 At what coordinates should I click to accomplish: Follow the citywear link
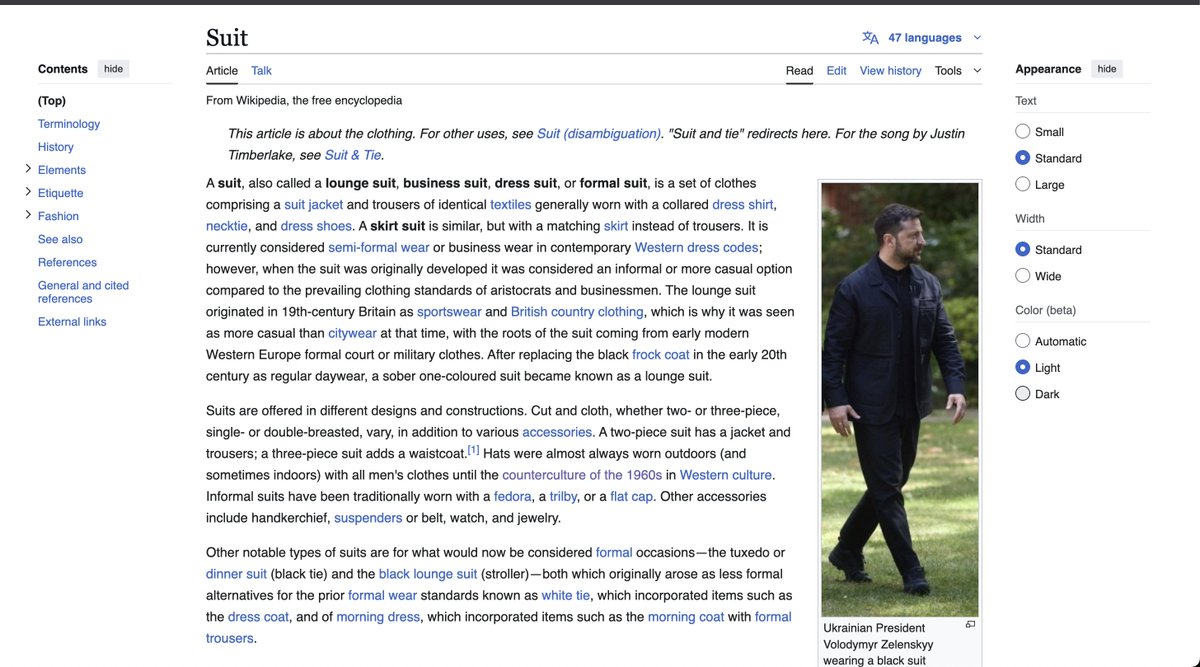coord(352,333)
